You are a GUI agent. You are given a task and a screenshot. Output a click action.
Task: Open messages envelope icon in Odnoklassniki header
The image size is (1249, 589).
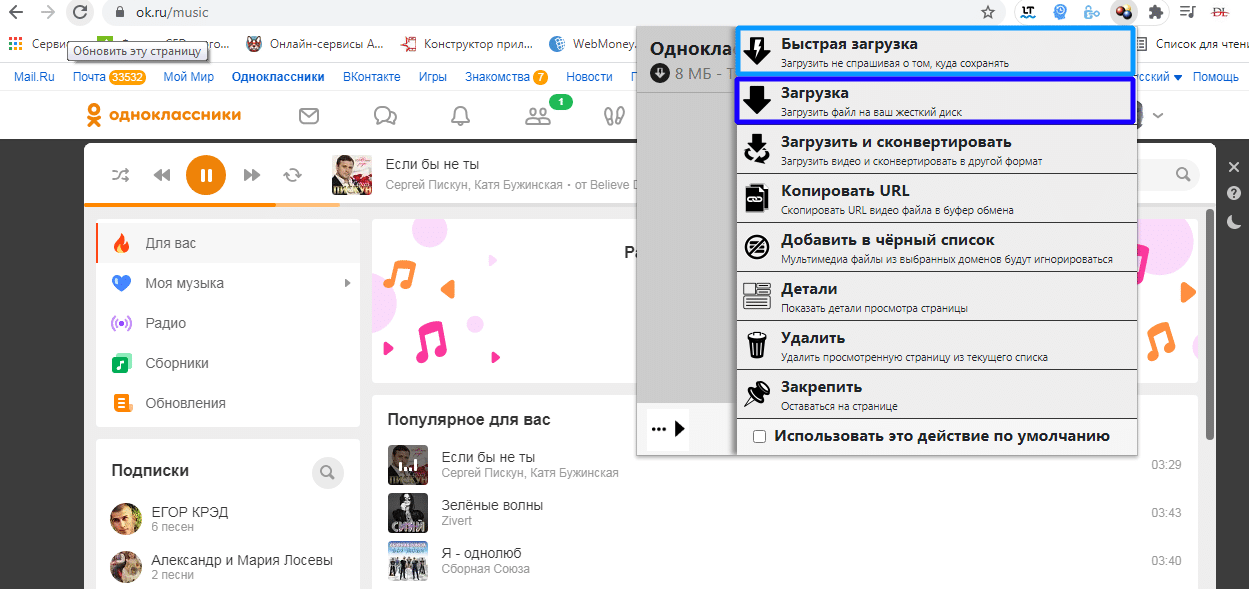[309, 116]
